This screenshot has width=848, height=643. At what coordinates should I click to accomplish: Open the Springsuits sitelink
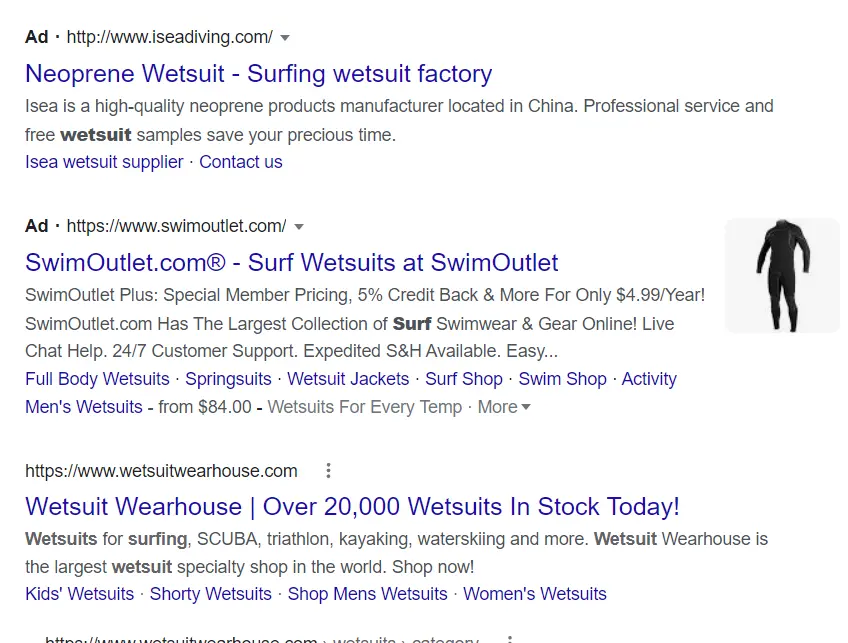(x=228, y=379)
